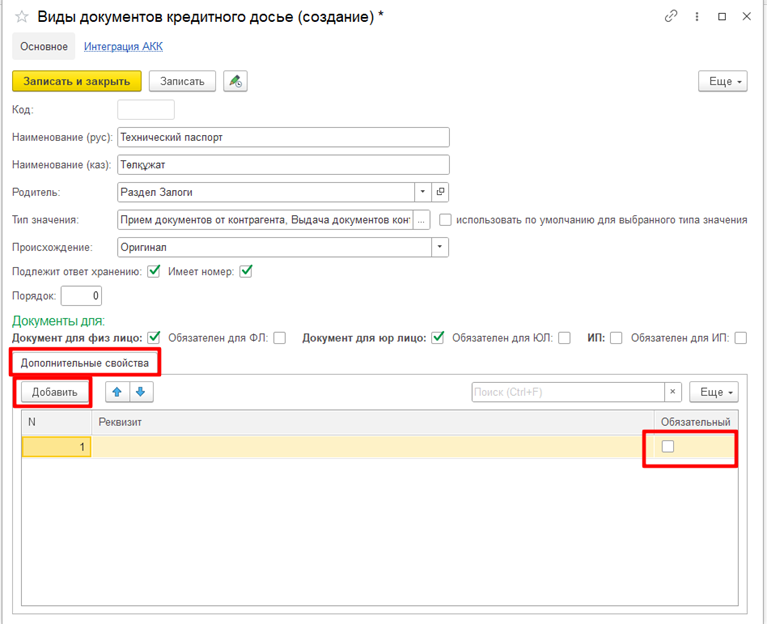Image resolution: width=767 pixels, height=624 pixels.
Task: Open Тип значения selection ellipsis button
Action: (421, 220)
